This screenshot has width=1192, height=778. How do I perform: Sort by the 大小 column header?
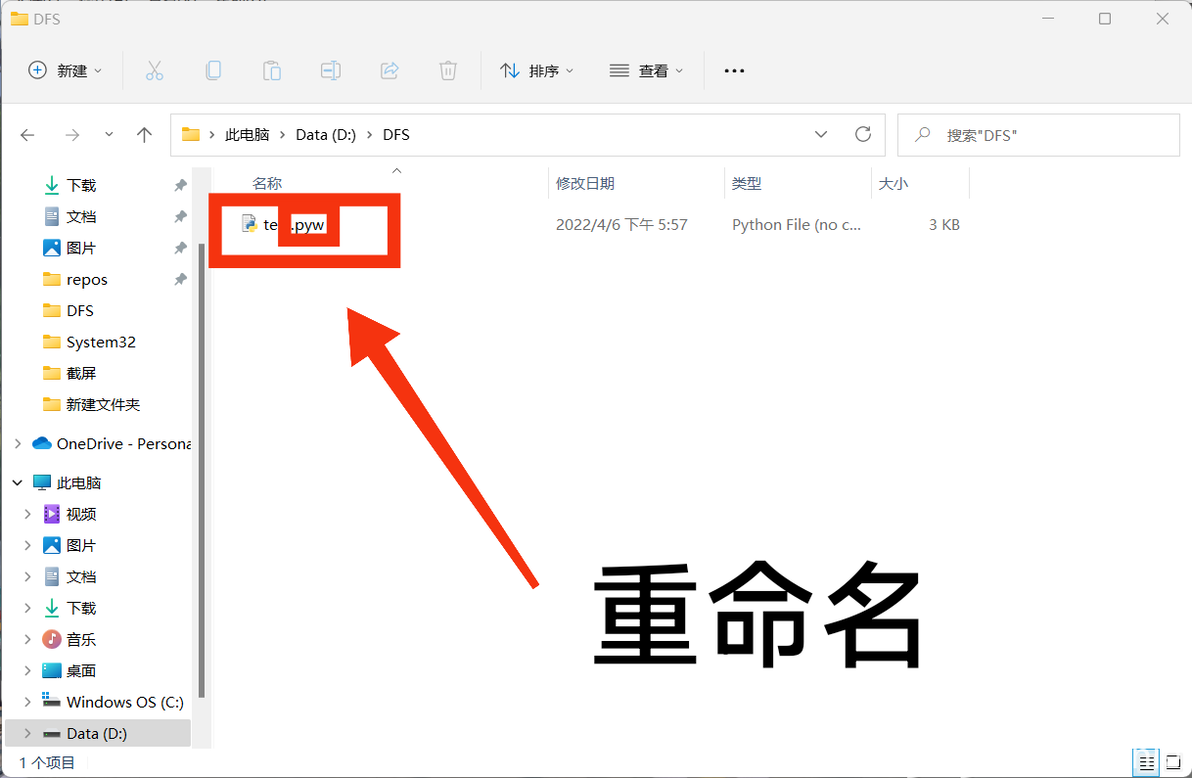point(893,183)
